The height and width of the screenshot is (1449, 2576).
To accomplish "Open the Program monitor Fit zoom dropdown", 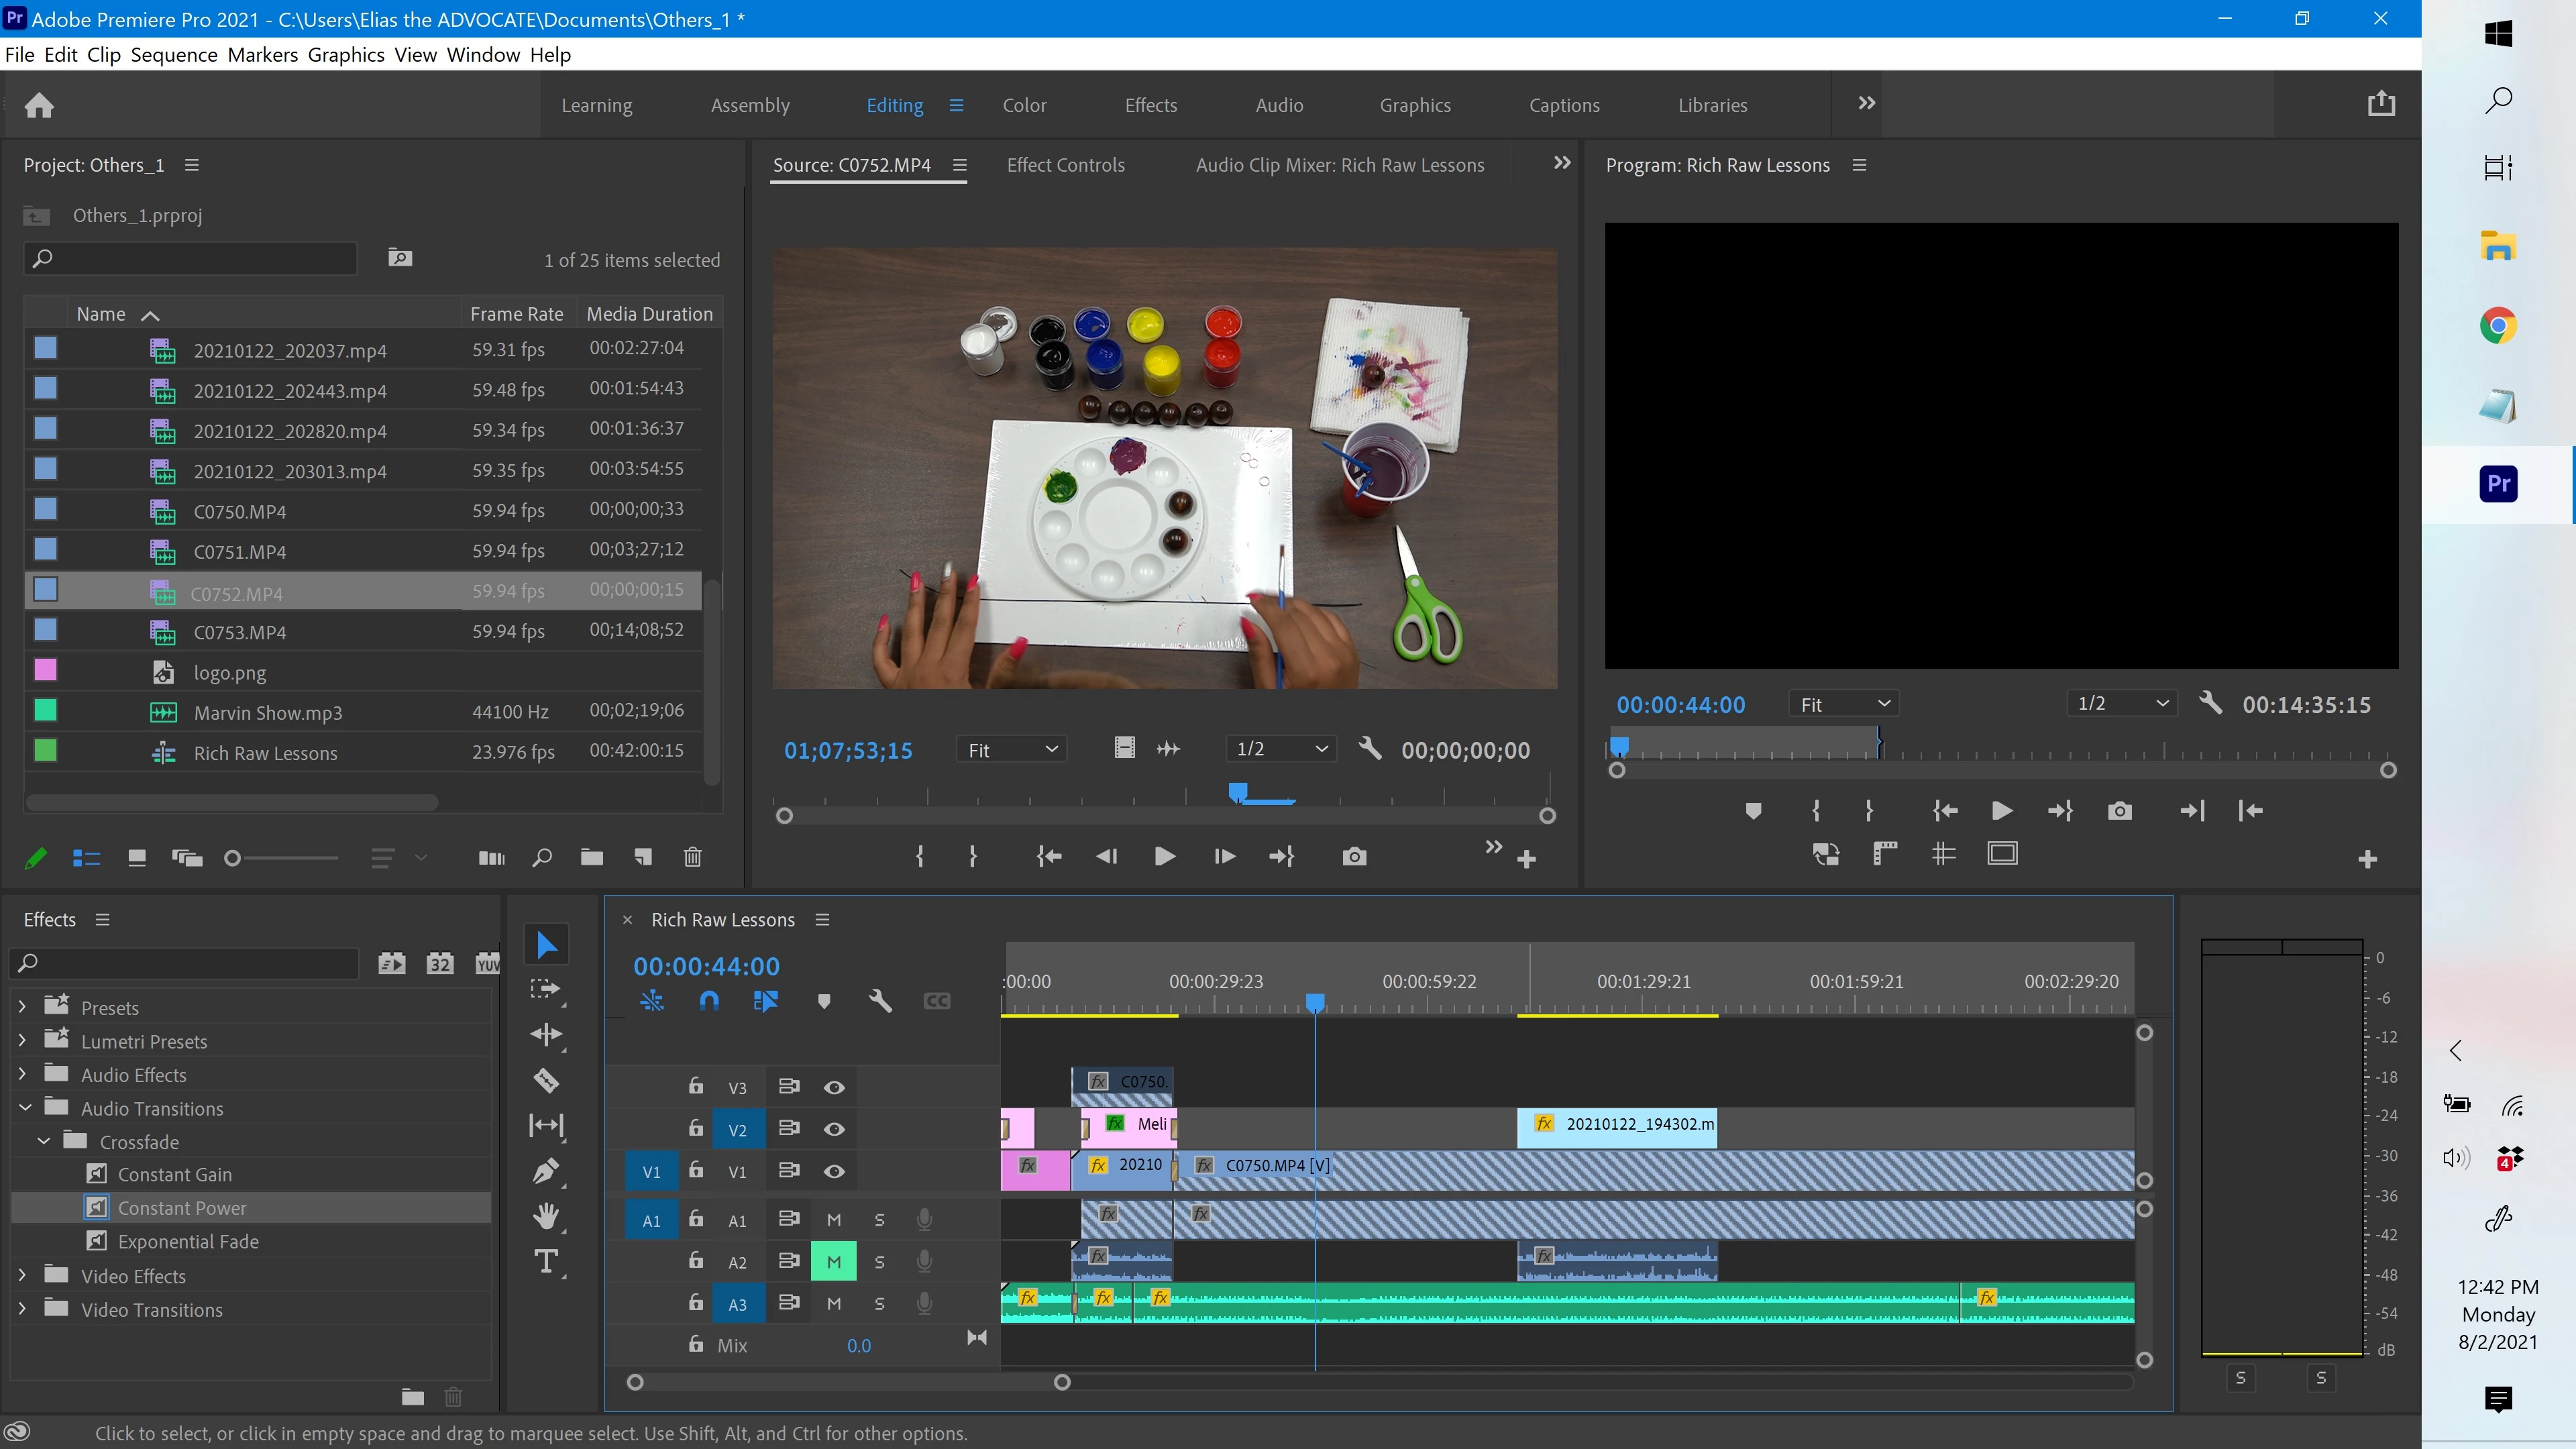I will (x=1843, y=704).
